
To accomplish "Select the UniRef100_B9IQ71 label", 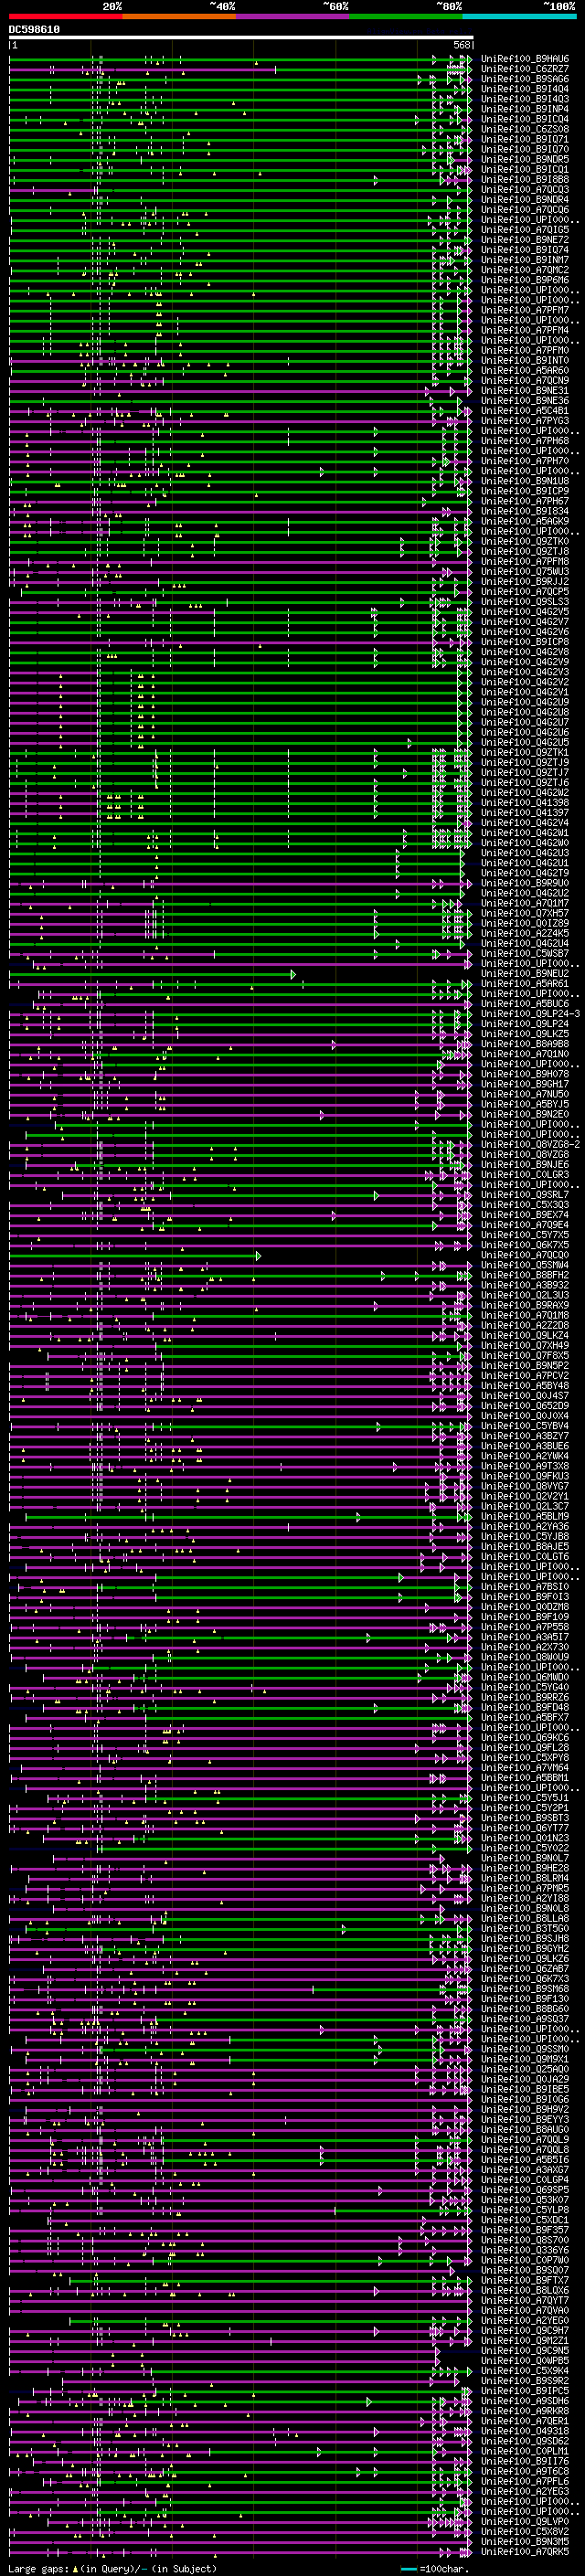I will [x=525, y=139].
